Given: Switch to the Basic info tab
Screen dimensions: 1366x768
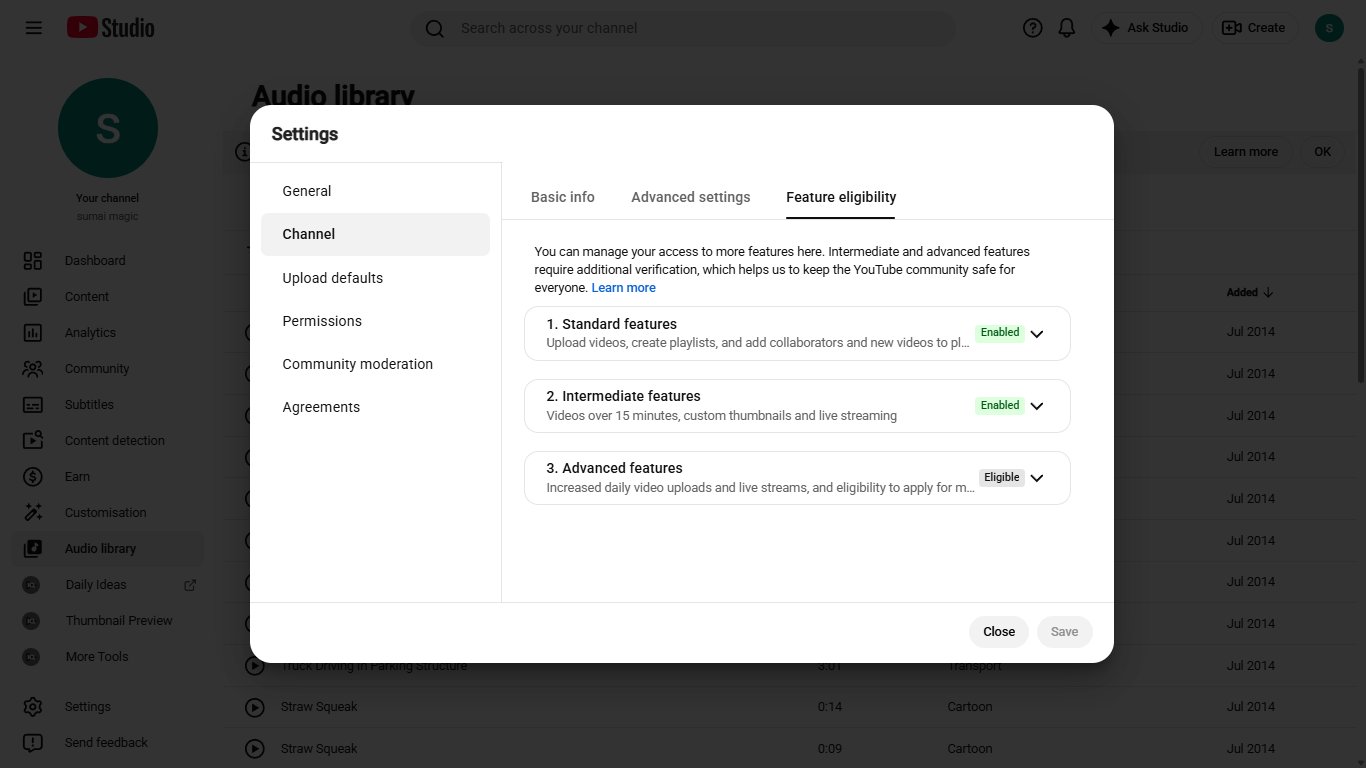Looking at the screenshot, I should tap(563, 197).
